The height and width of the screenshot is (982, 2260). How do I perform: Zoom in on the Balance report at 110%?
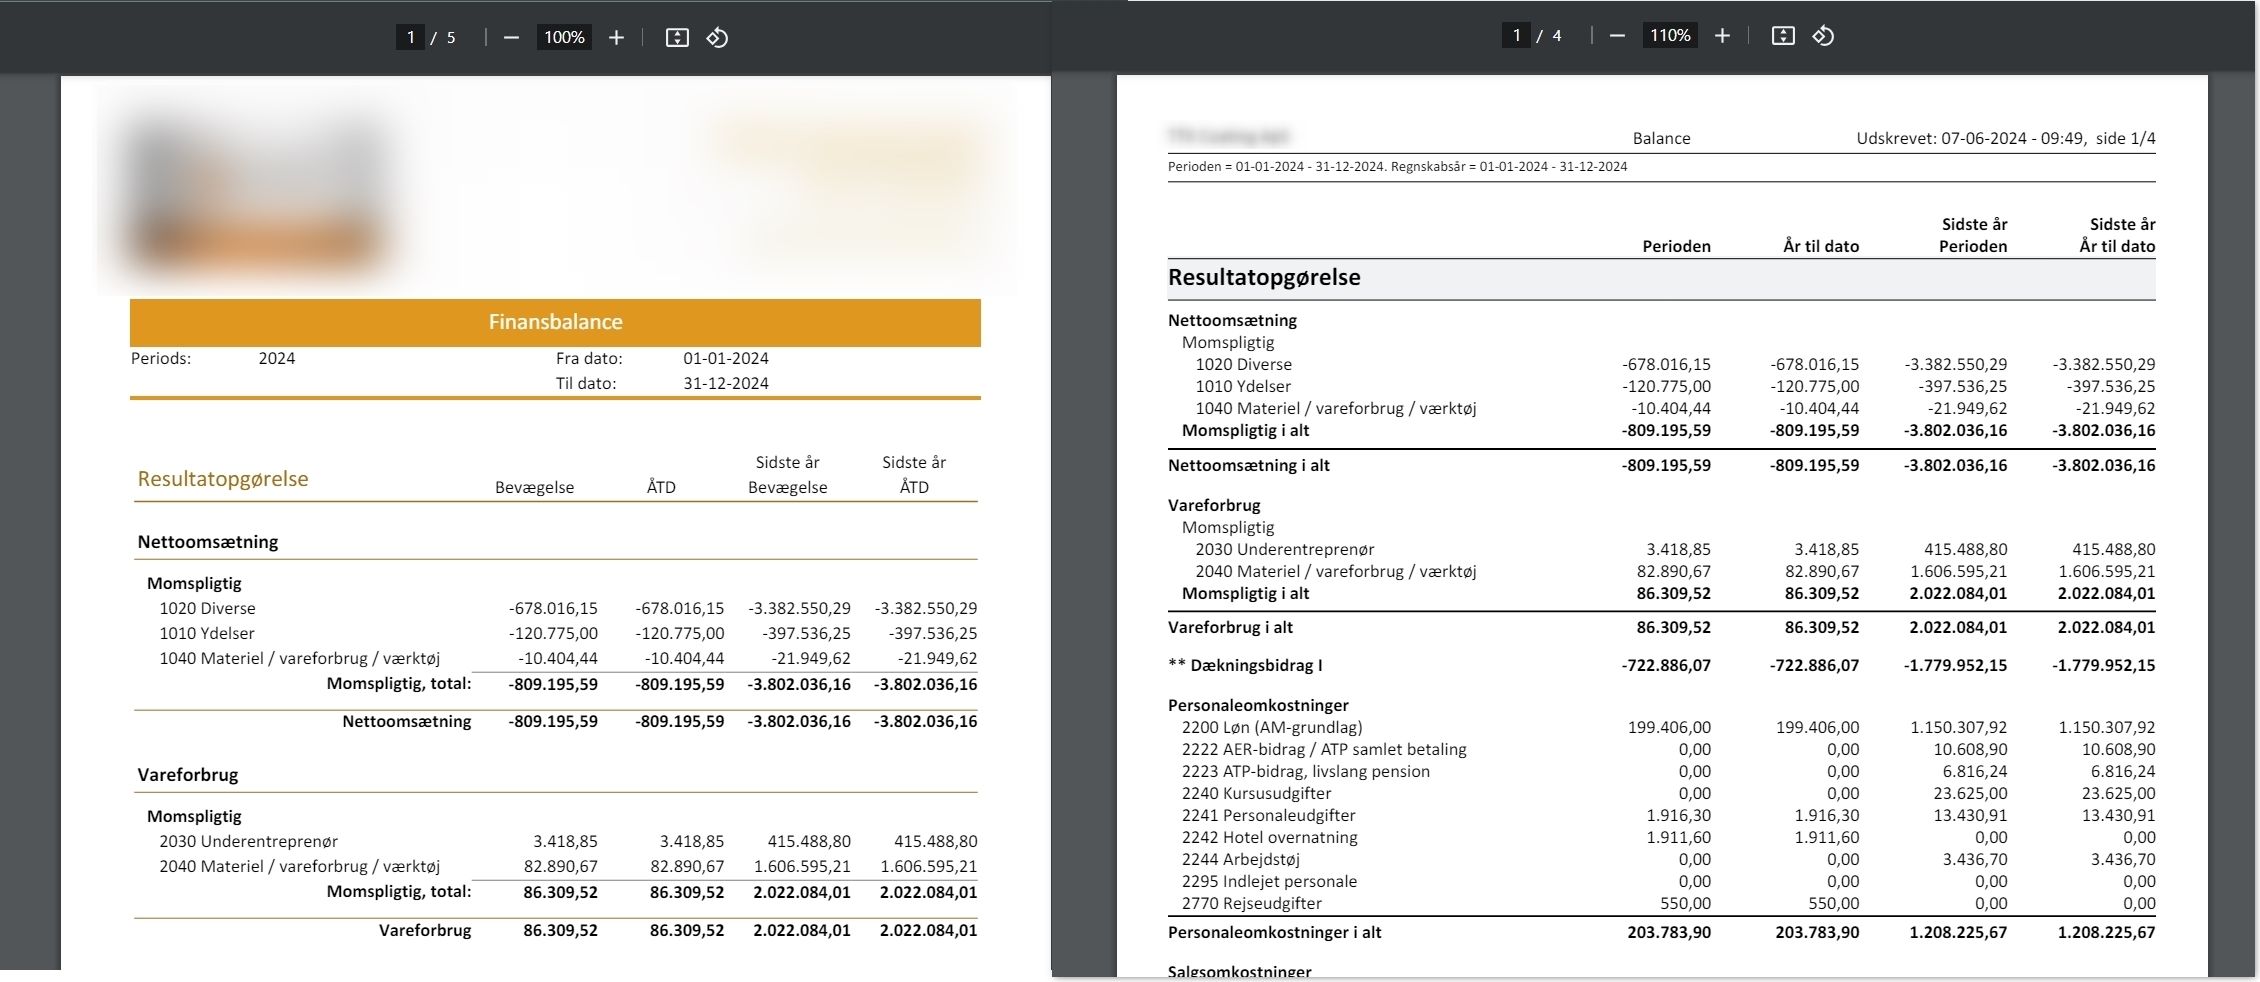click(x=1722, y=36)
